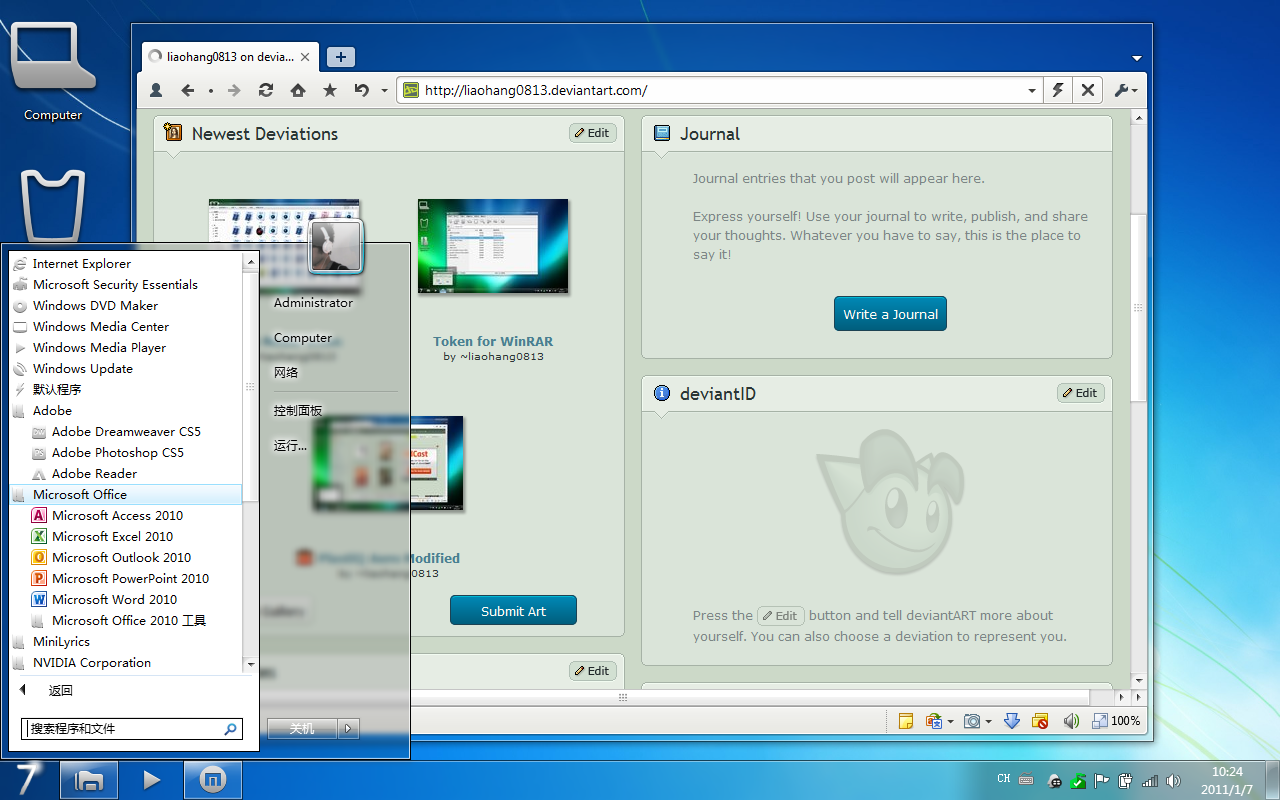The image size is (1280, 800).
Task: Open Administrator from the Start menu
Action: tap(313, 303)
